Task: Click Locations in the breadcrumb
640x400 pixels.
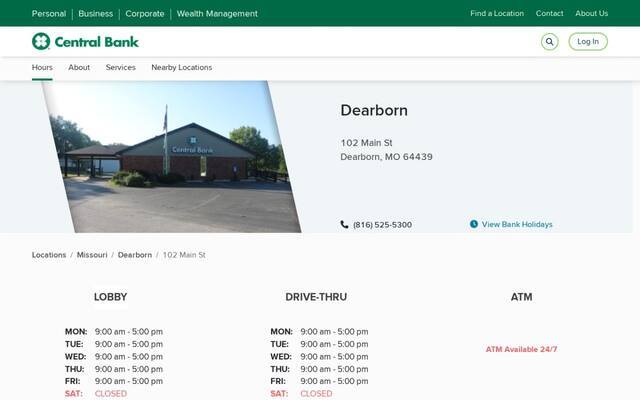Action: point(49,255)
